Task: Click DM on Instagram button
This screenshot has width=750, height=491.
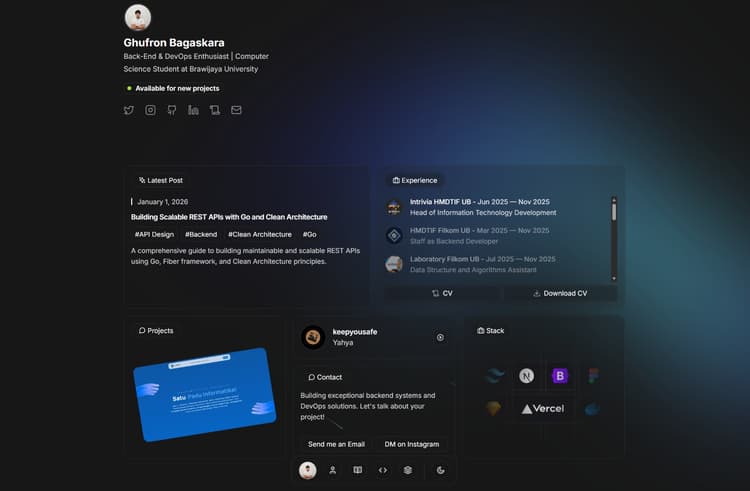Action: (412, 444)
